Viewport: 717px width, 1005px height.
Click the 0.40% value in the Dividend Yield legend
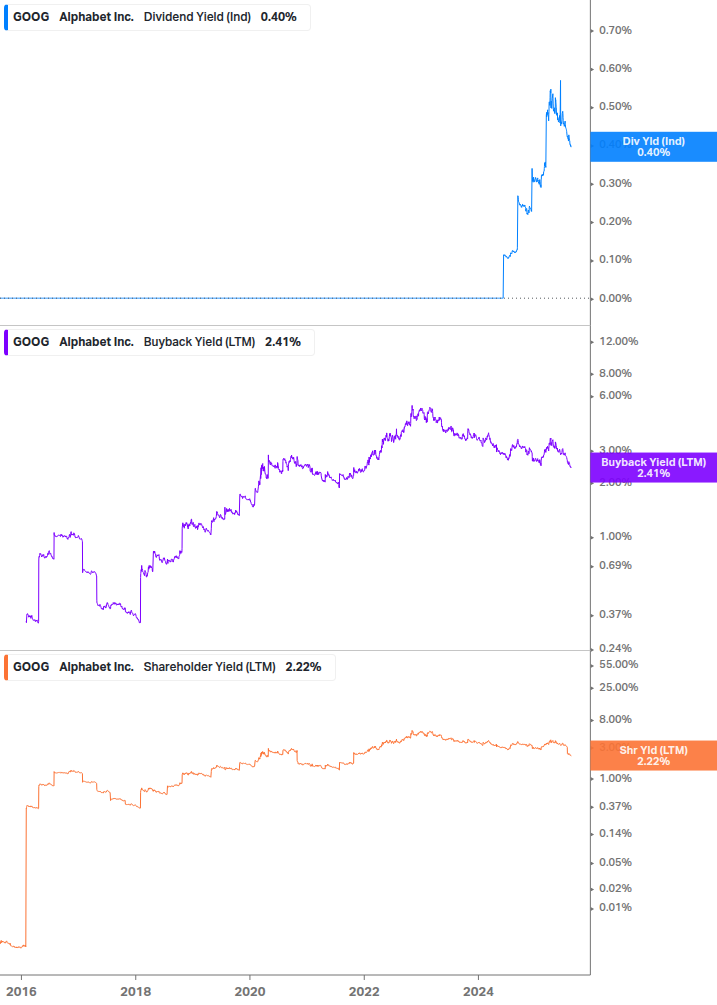(x=279, y=17)
